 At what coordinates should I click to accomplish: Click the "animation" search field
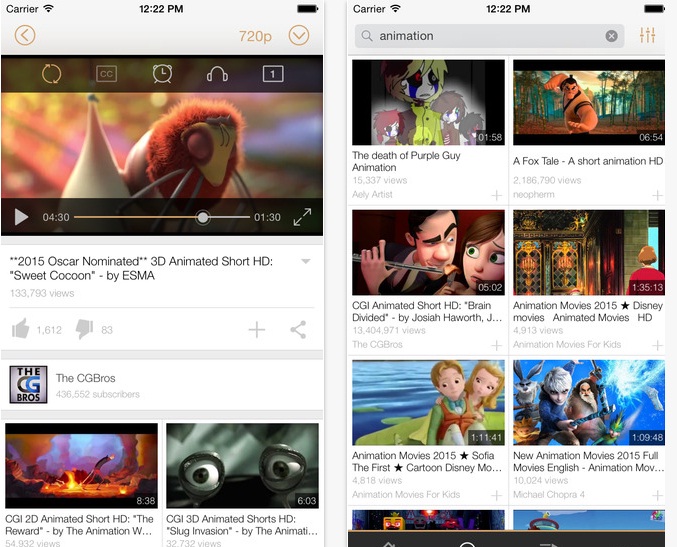(x=489, y=36)
